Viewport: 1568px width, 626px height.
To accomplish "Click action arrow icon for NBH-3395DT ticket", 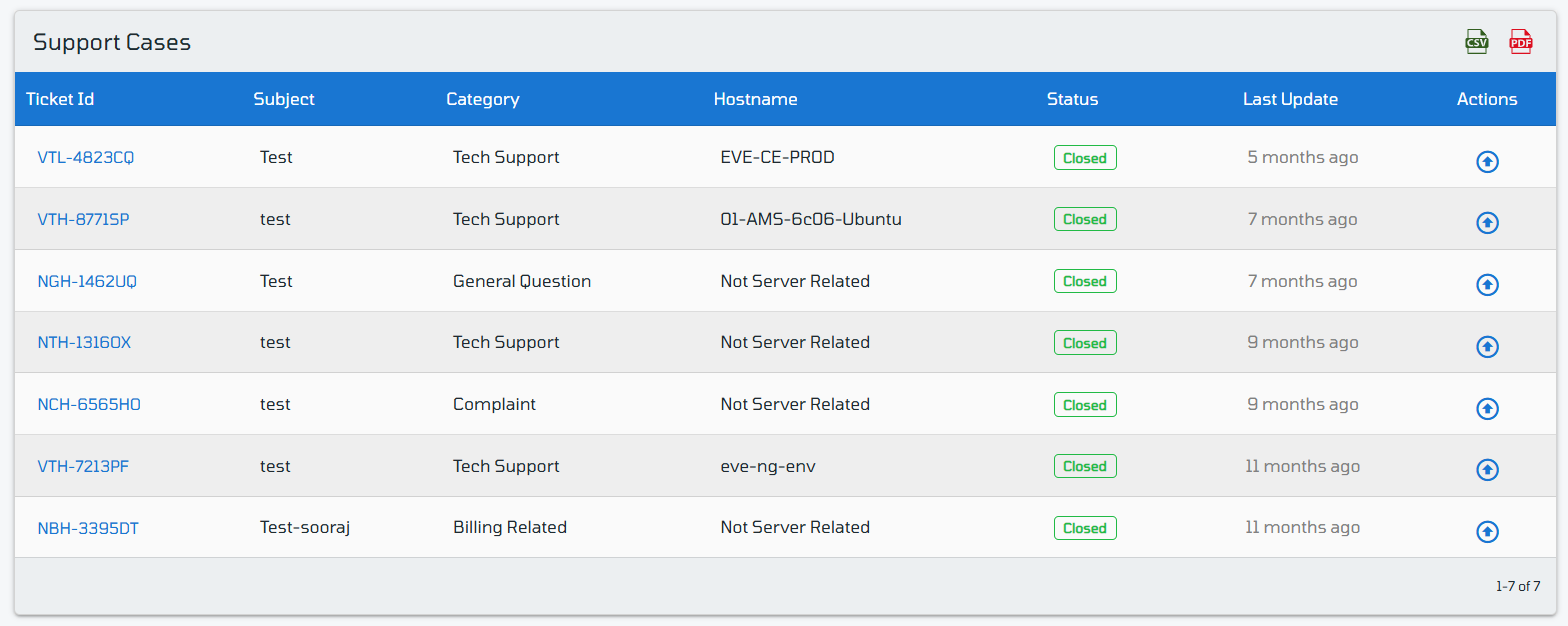I will (x=1487, y=532).
